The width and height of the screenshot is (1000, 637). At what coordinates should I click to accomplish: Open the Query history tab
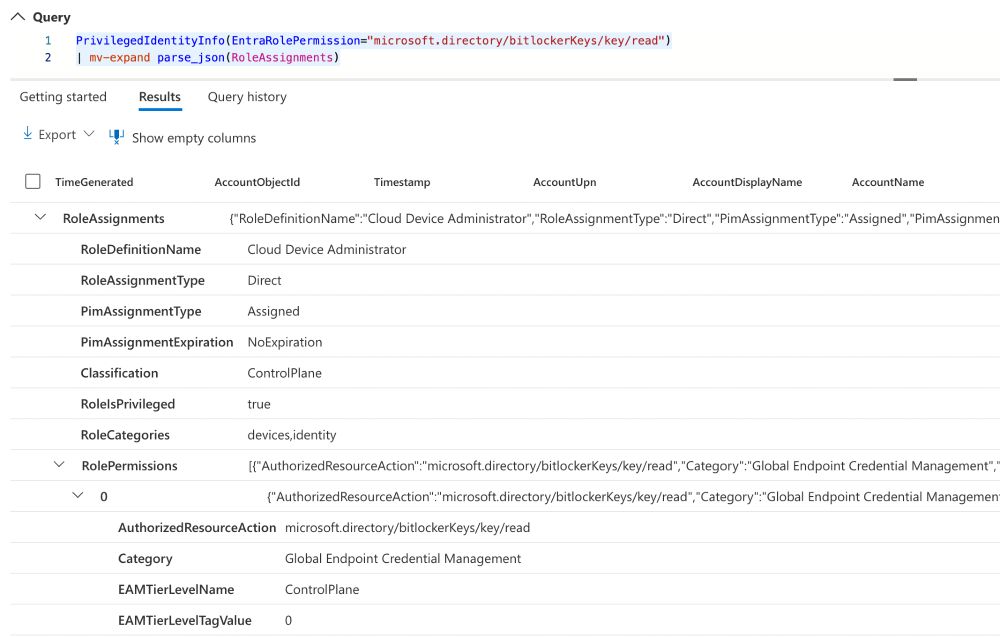[x=247, y=97]
